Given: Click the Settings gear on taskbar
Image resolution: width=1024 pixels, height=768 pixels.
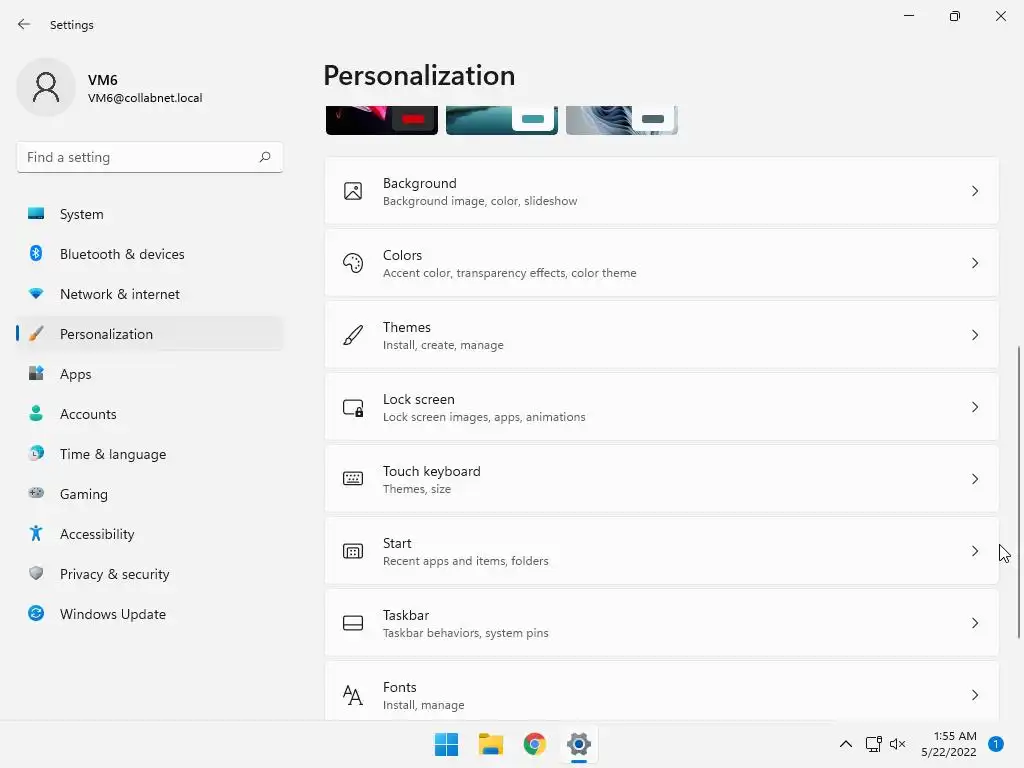Looking at the screenshot, I should tap(579, 744).
